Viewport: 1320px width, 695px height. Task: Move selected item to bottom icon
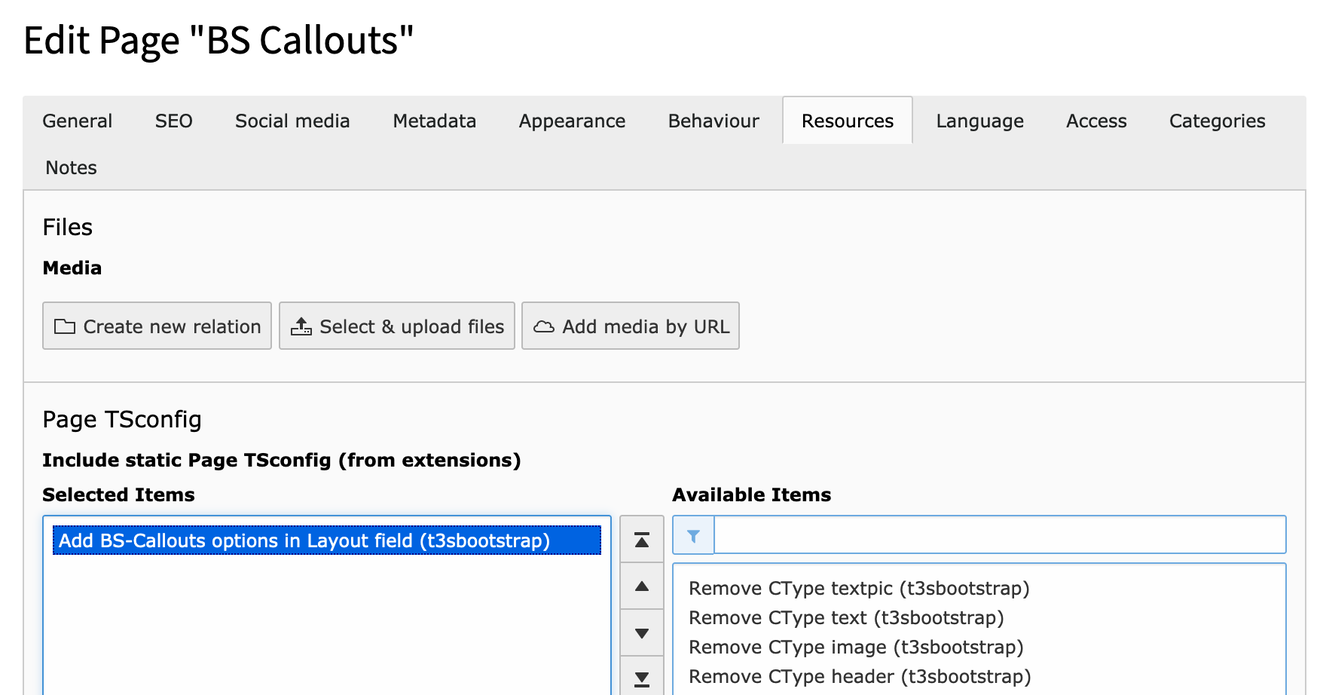[x=642, y=678]
